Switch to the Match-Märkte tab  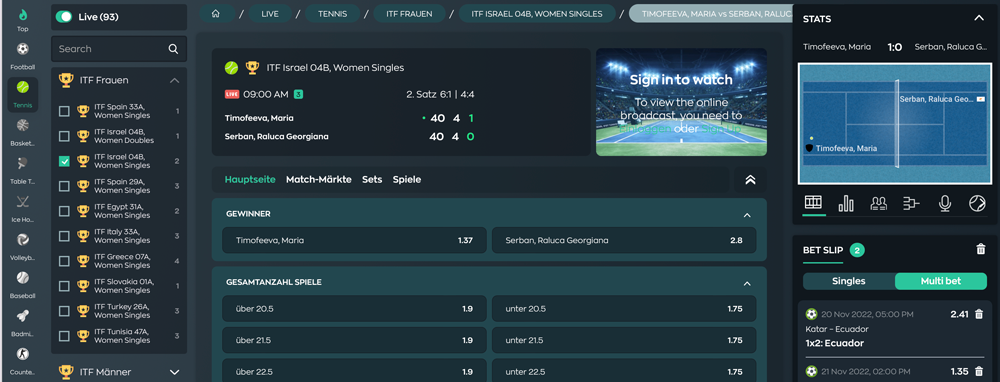319,180
